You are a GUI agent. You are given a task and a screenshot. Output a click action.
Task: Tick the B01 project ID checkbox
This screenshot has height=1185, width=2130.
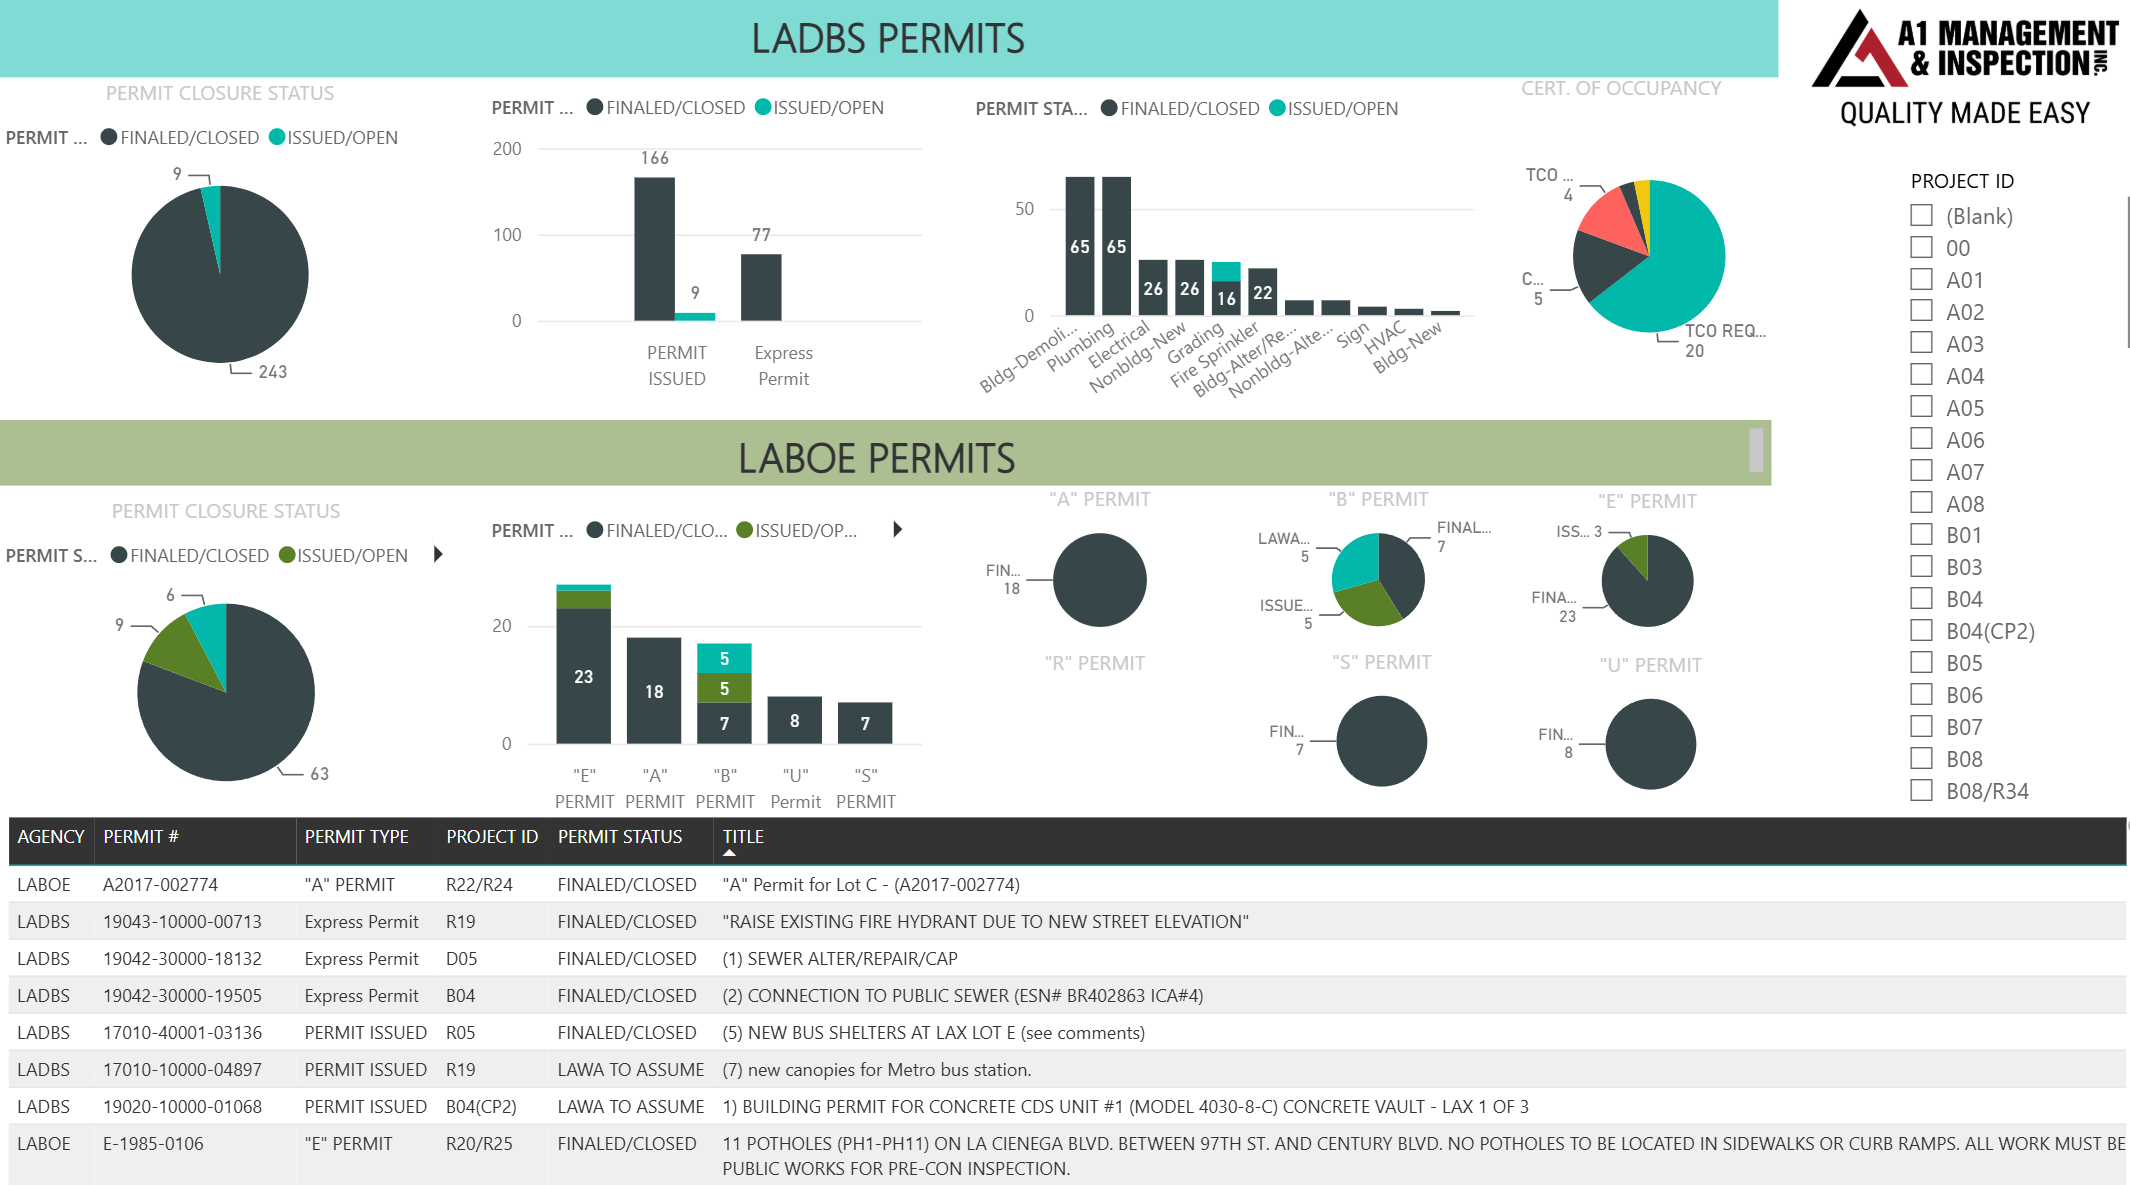pyautogui.click(x=1921, y=534)
